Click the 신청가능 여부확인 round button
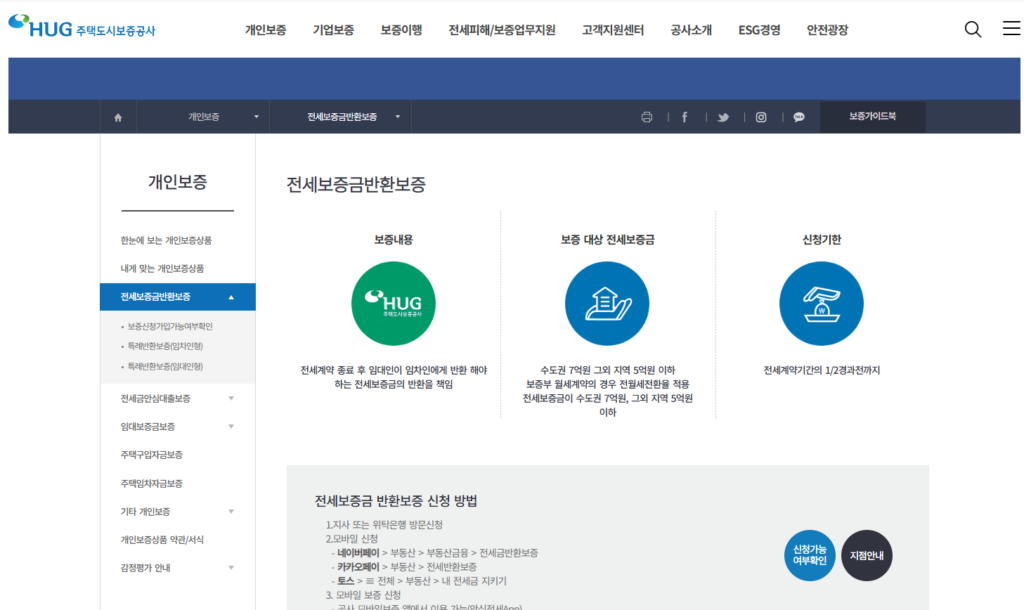Image resolution: width=1024 pixels, height=610 pixels. [810, 555]
